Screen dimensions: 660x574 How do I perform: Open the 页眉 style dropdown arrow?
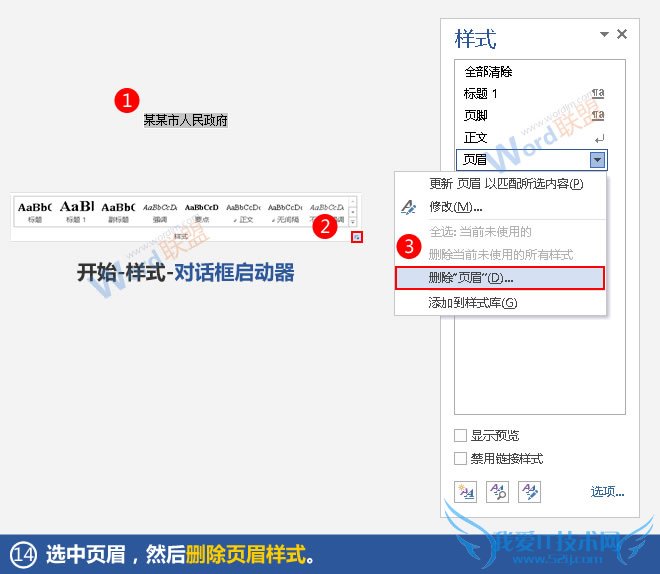[597, 160]
